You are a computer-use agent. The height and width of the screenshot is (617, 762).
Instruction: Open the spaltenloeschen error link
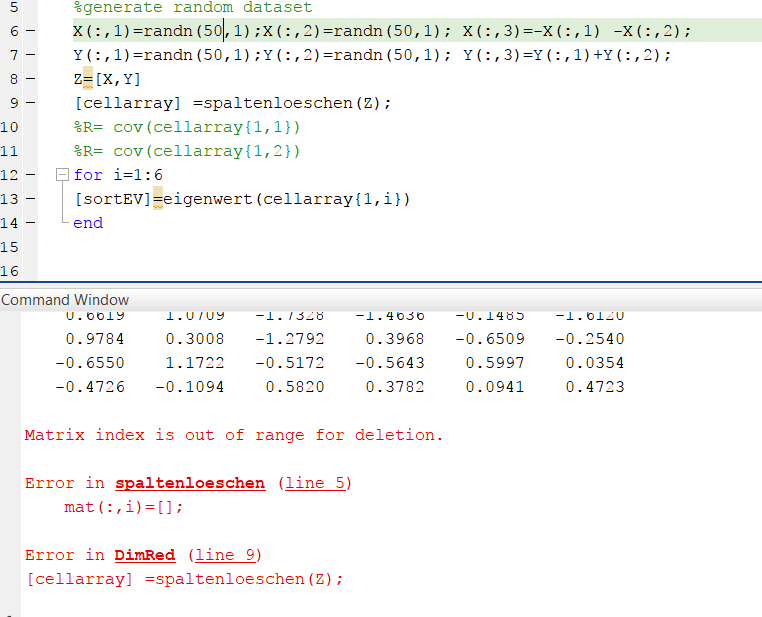click(x=190, y=483)
